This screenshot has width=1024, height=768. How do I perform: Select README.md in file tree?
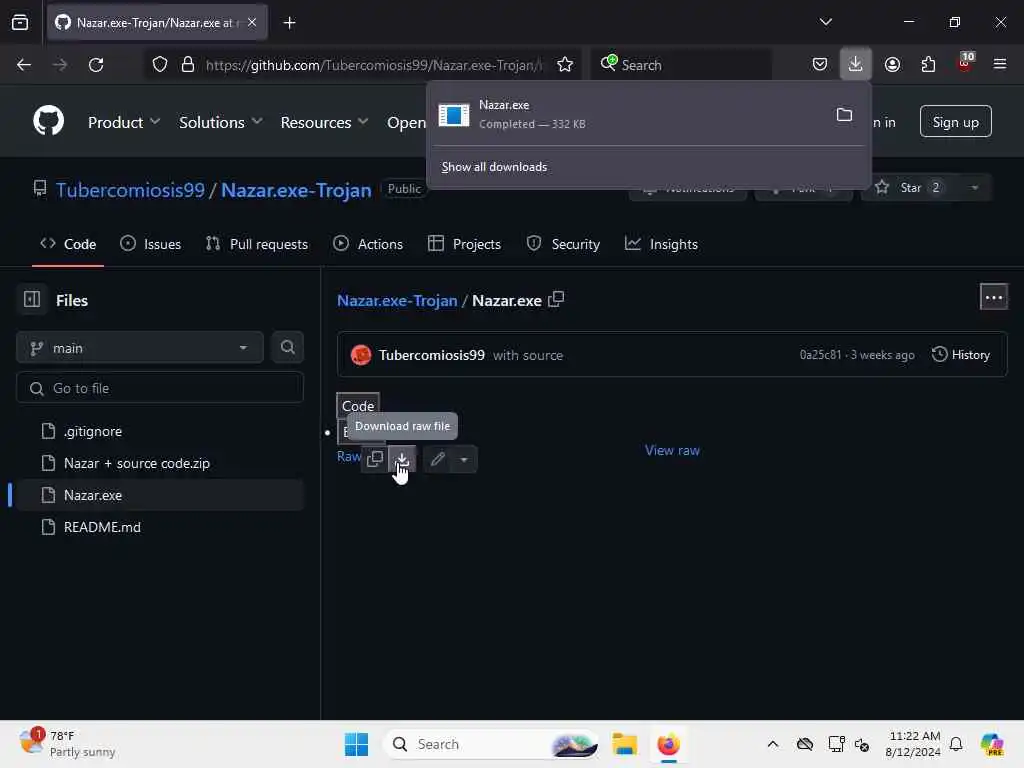tap(159, 527)
